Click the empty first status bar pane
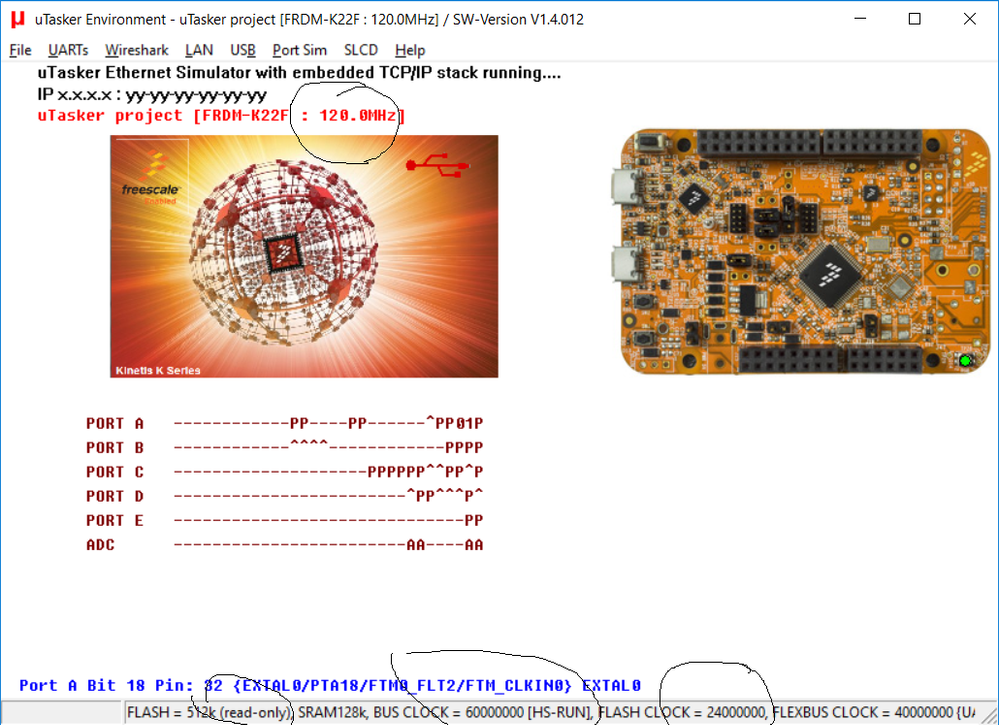This screenshot has width=999, height=725. pyautogui.click(x=61, y=712)
